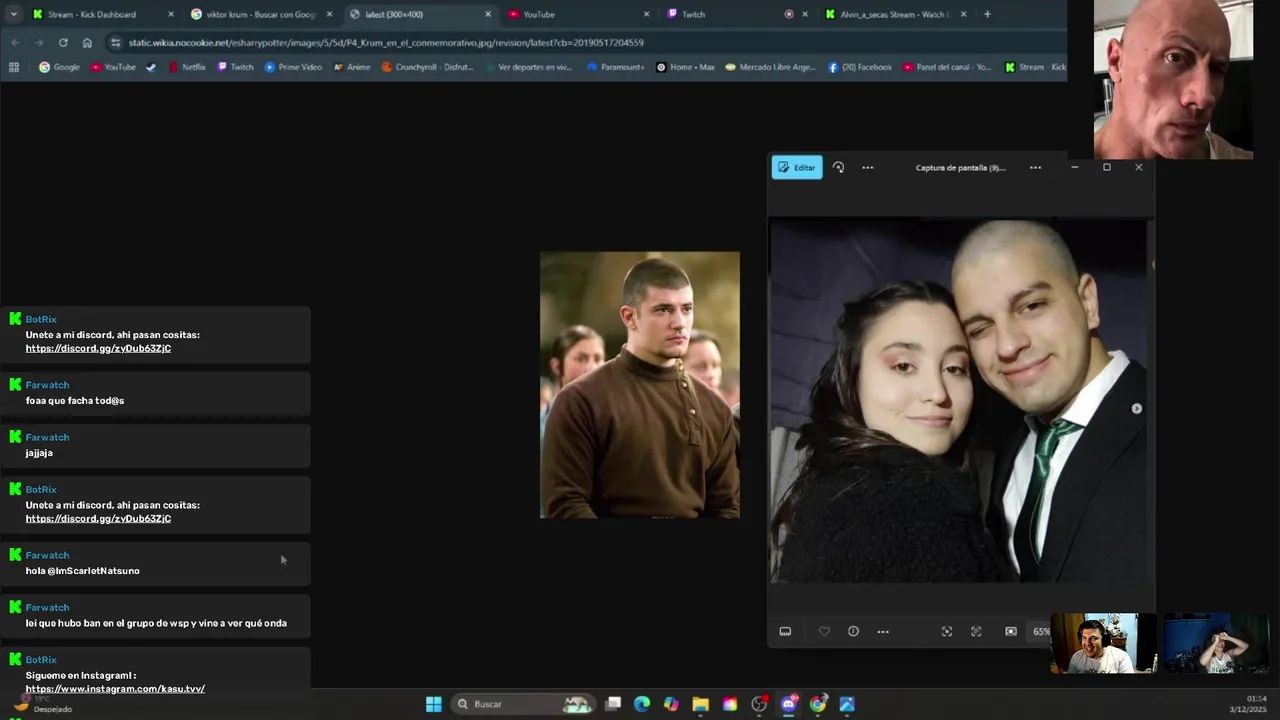Open a new browser tab
Screen dimensions: 1280x720
987,14
